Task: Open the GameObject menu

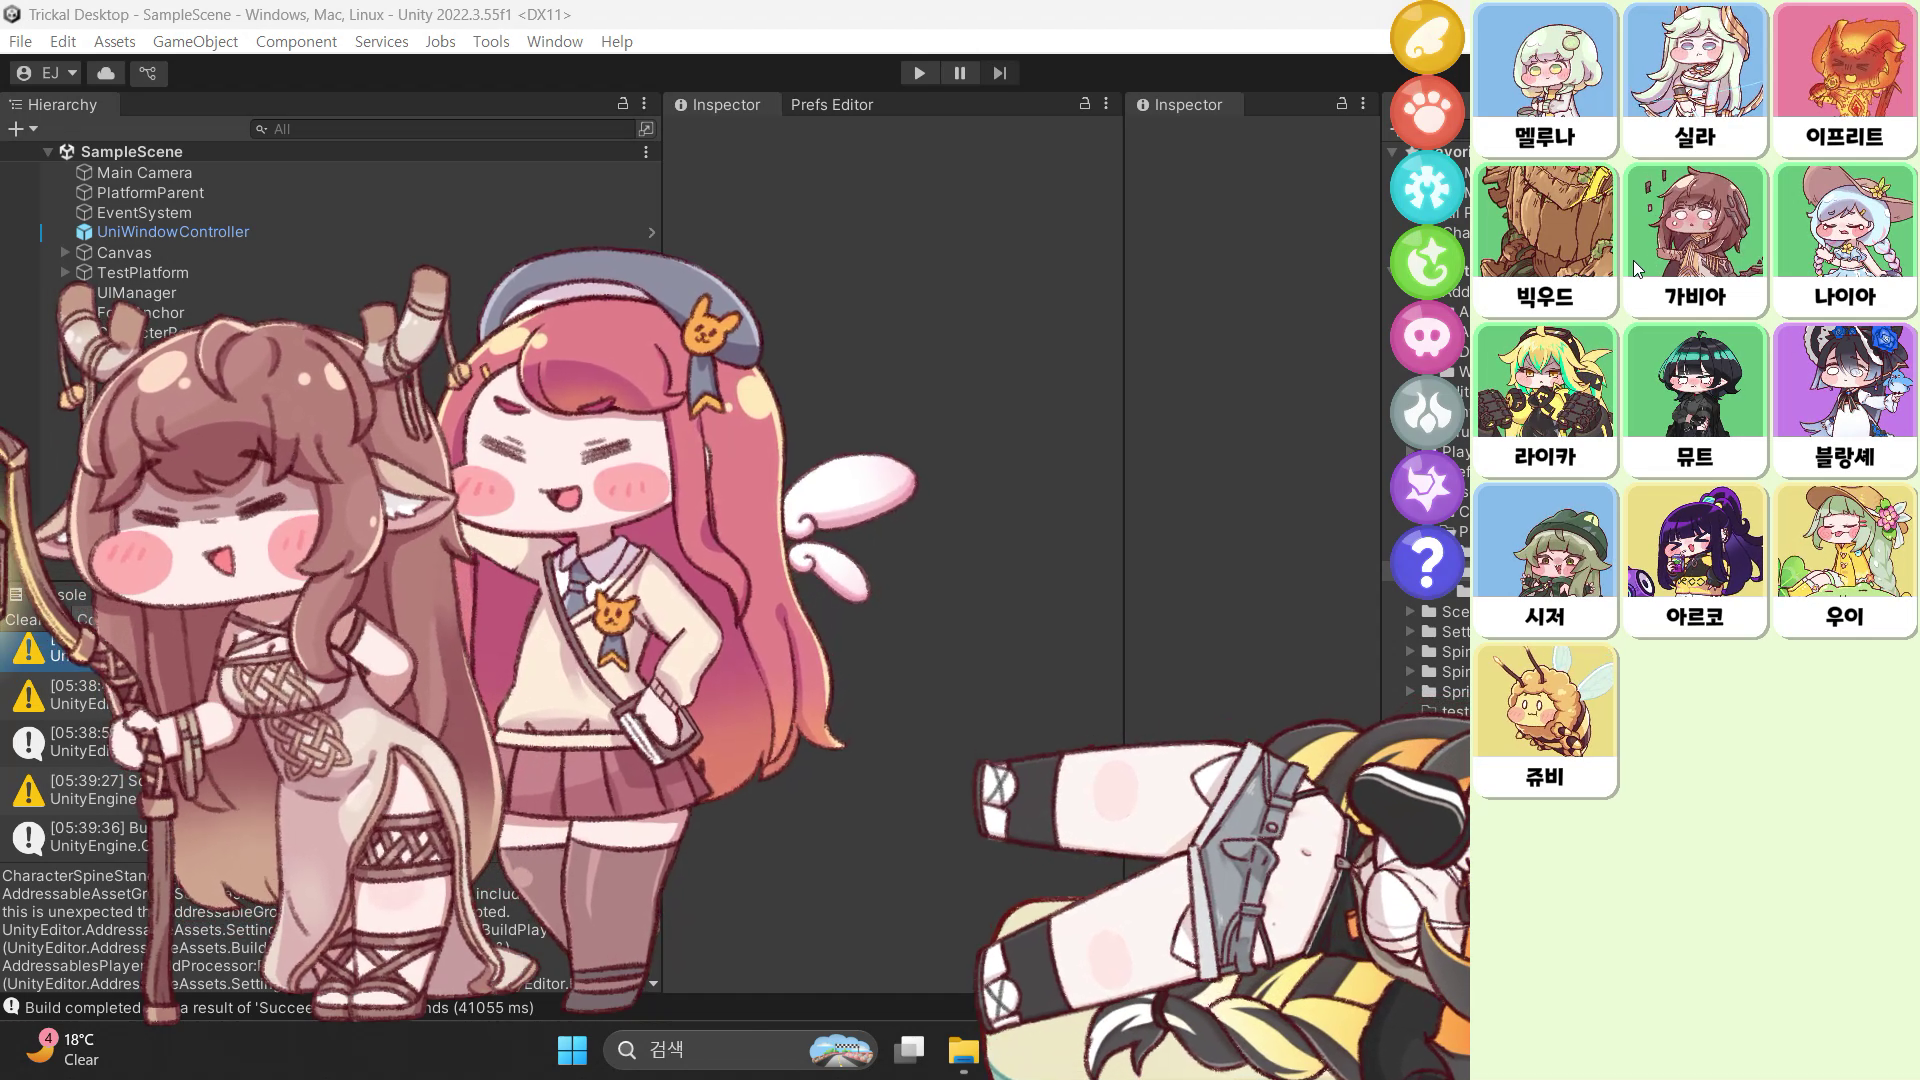Action: [195, 42]
